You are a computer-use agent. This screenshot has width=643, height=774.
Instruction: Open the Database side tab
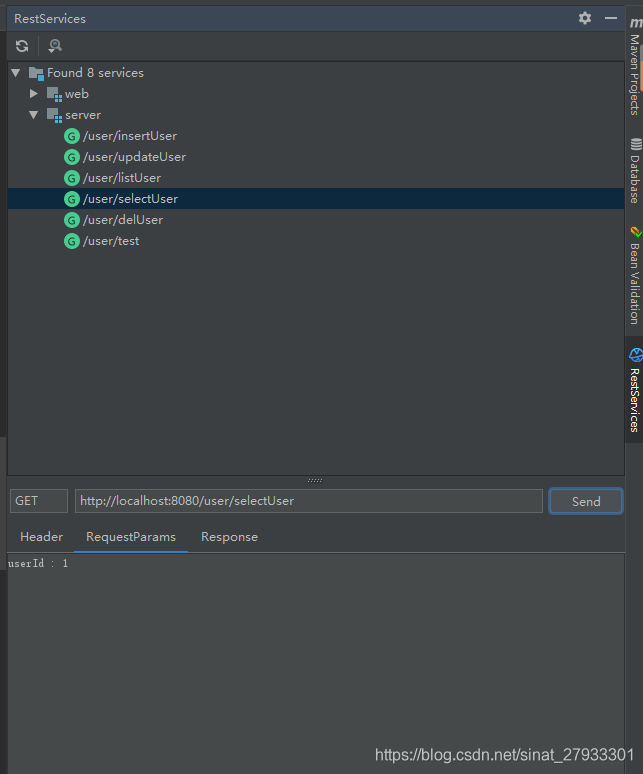pyautogui.click(x=635, y=179)
